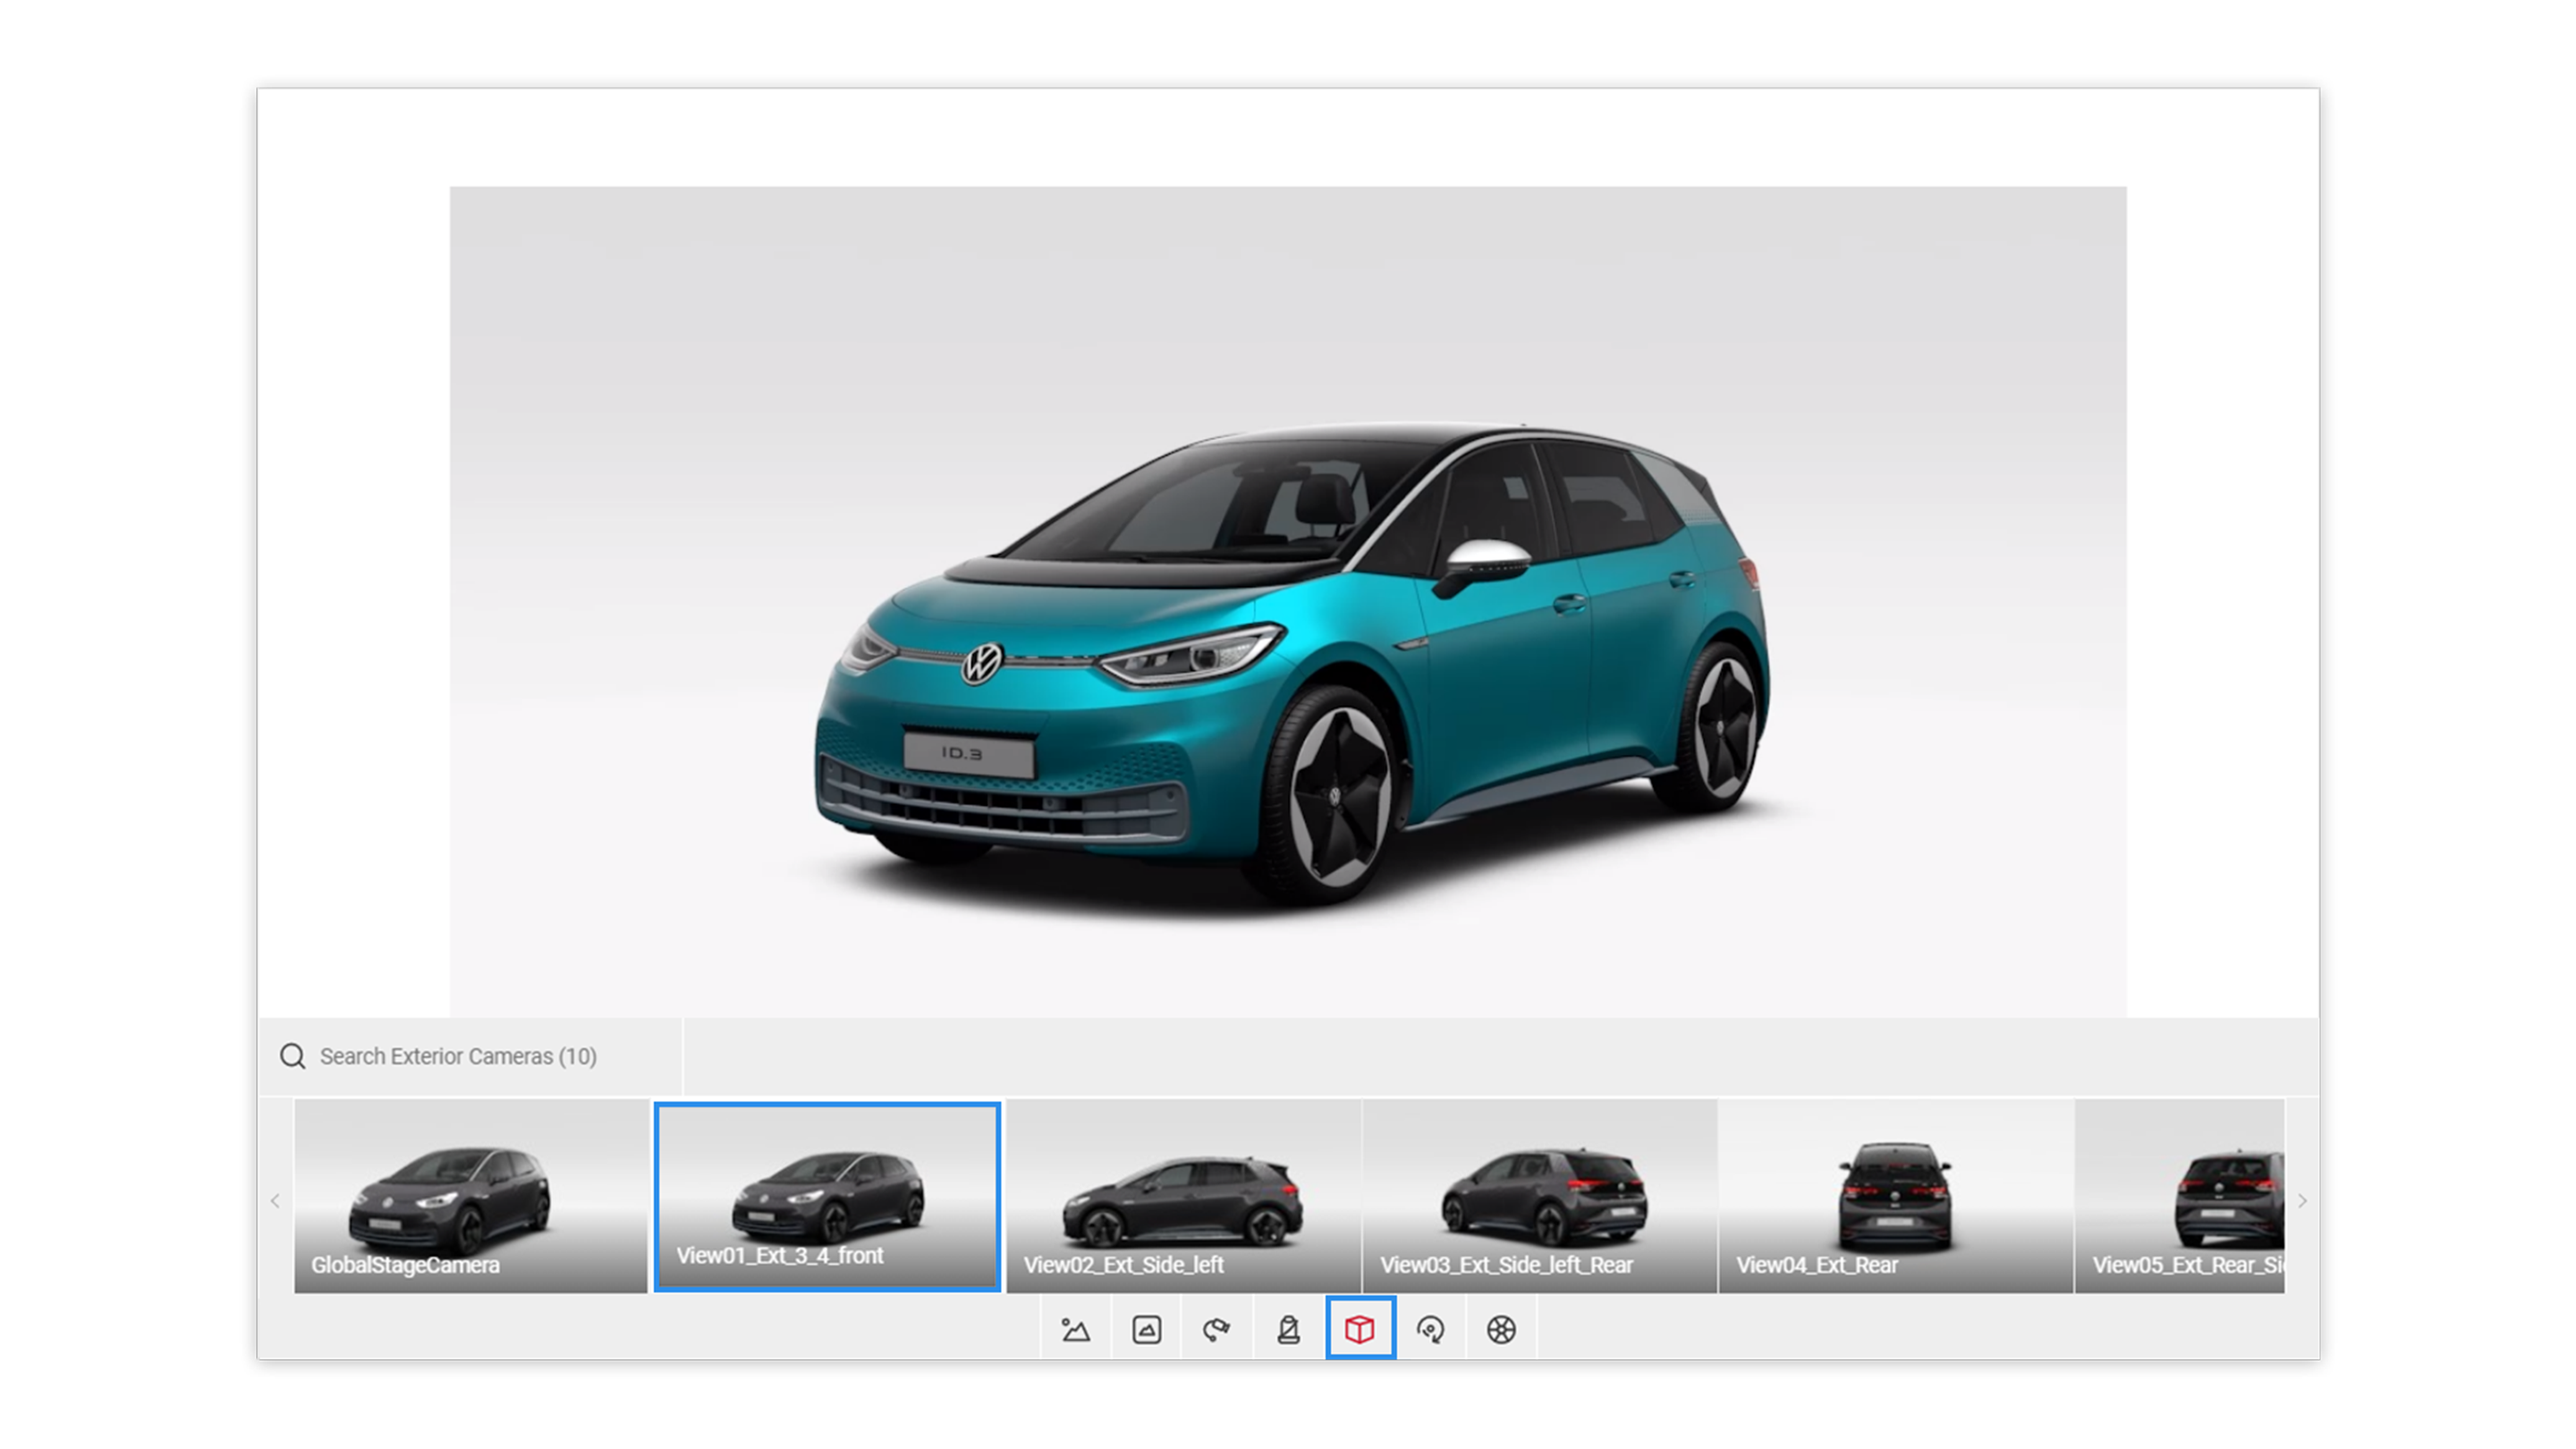
Task: Click the framed image background icon
Action: point(1146,1329)
